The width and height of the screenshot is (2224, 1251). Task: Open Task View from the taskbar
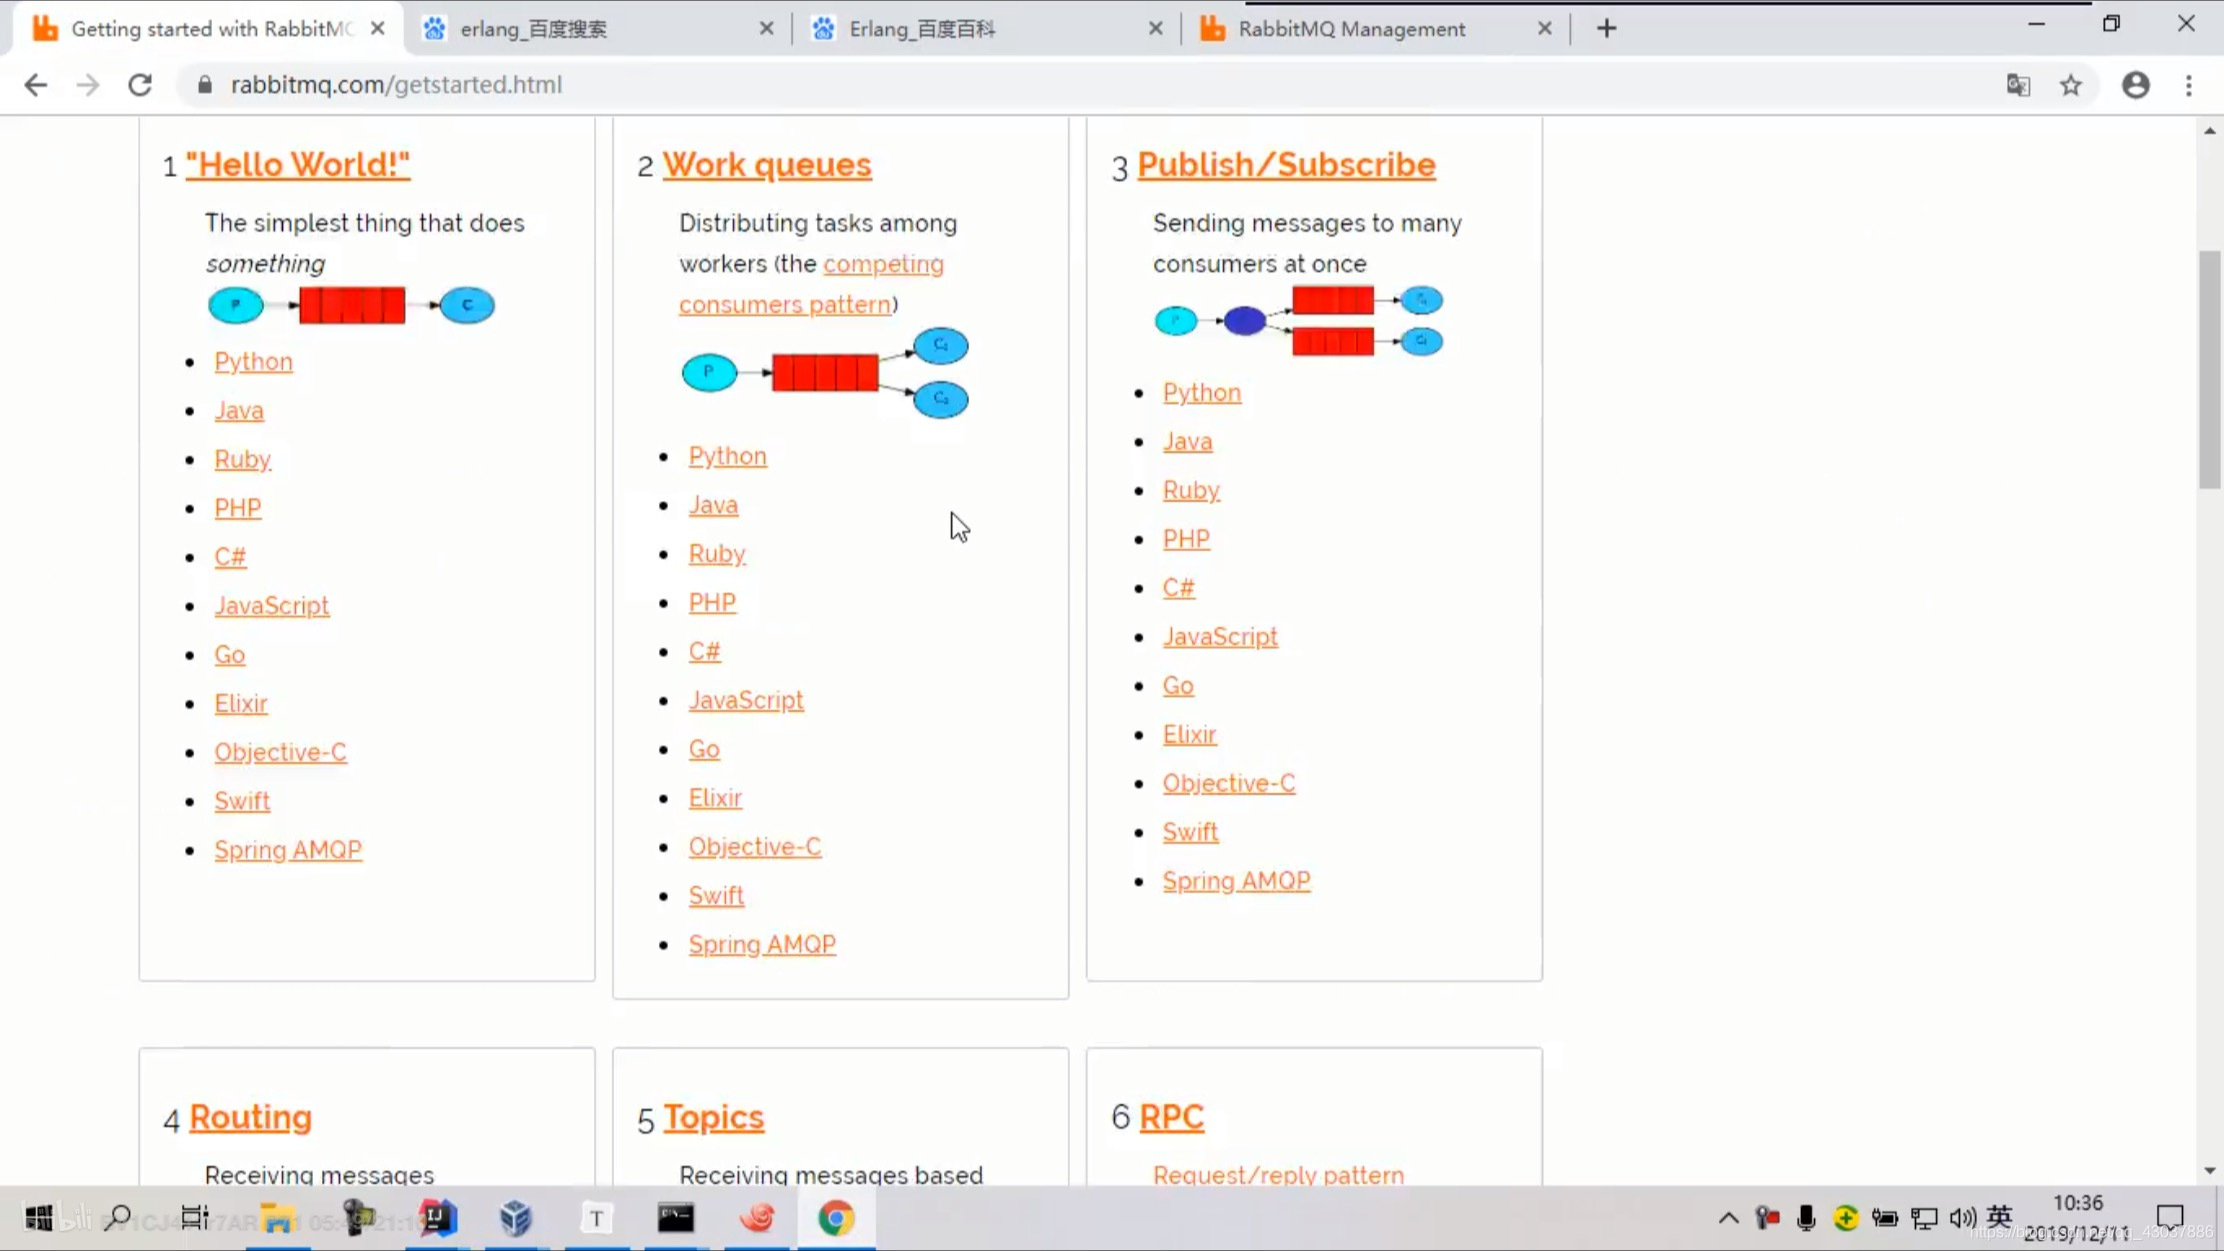[x=195, y=1218]
